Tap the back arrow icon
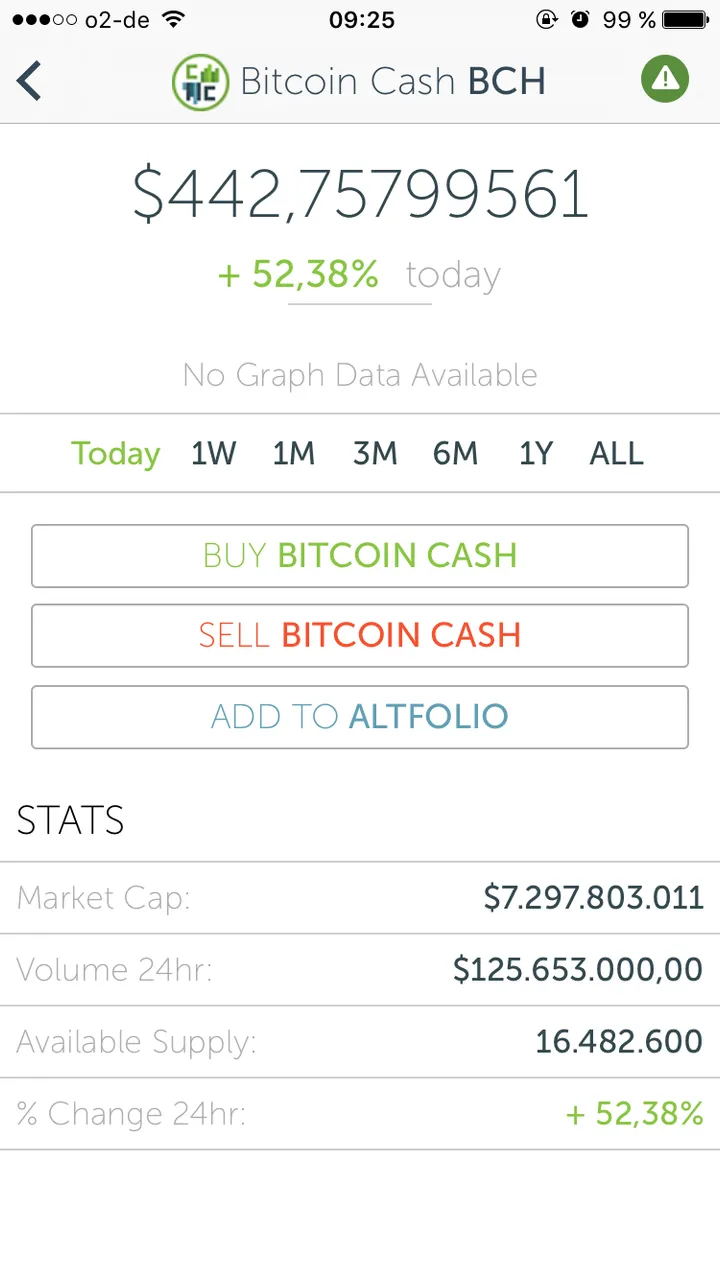The image size is (720, 1280). 29,80
